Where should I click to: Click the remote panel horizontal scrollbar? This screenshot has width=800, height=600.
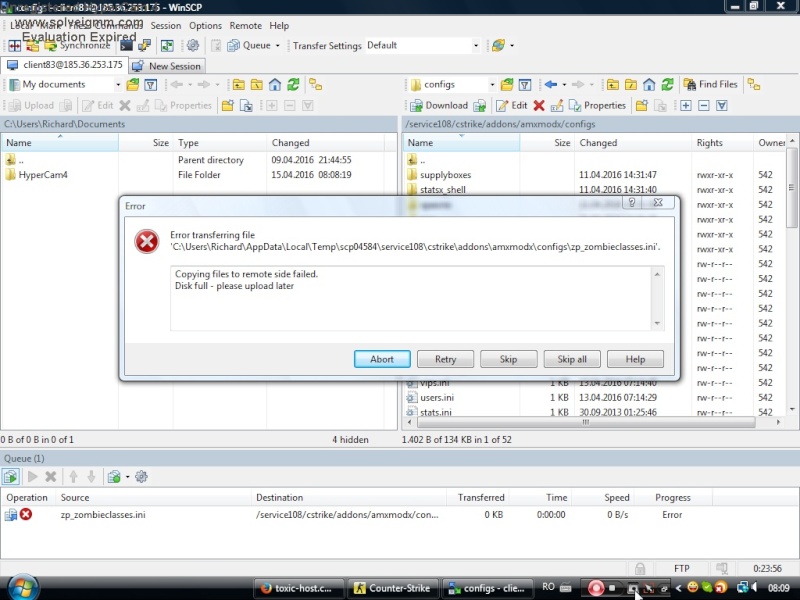click(x=586, y=422)
